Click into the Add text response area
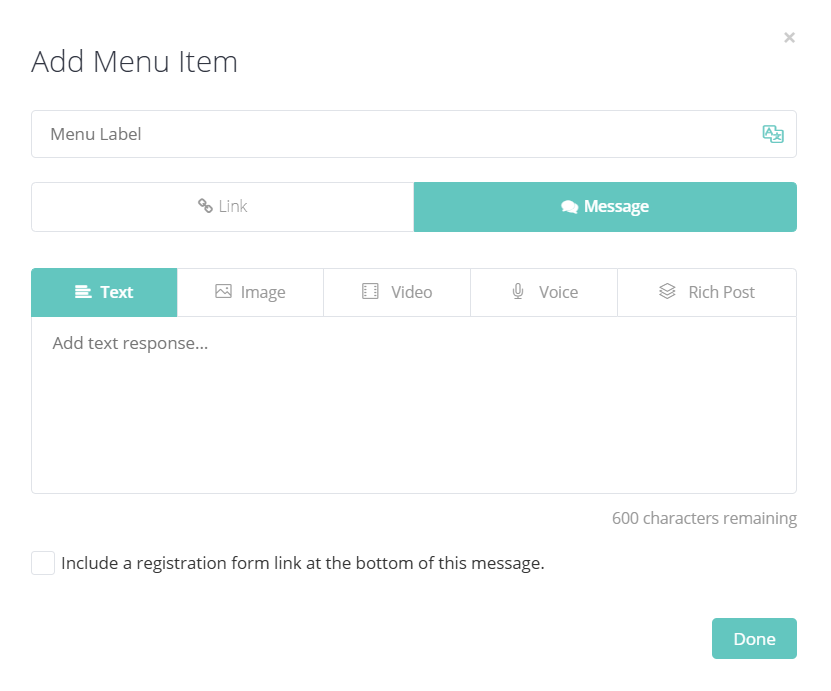The image size is (831, 691). 413,405
